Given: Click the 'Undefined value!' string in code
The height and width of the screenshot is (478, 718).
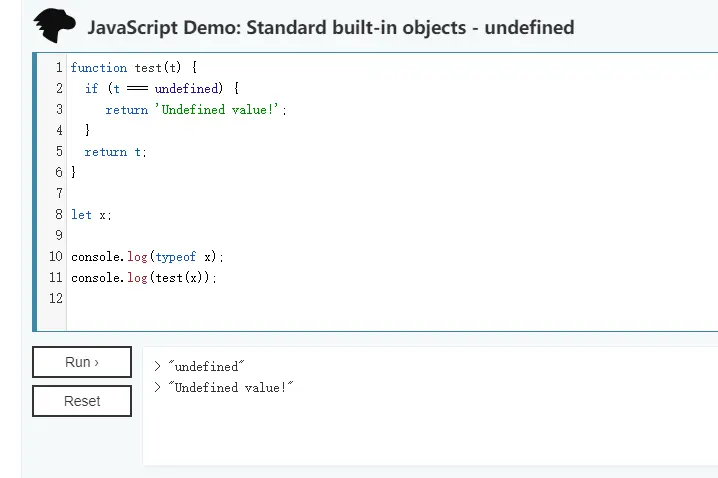Looking at the screenshot, I should (217, 110).
